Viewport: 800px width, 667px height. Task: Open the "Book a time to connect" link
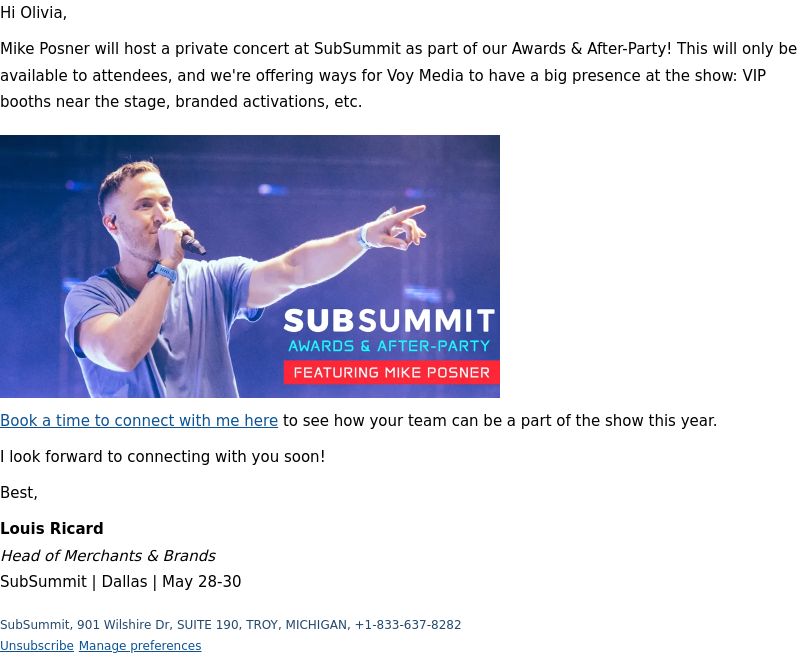pyautogui.click(x=139, y=421)
